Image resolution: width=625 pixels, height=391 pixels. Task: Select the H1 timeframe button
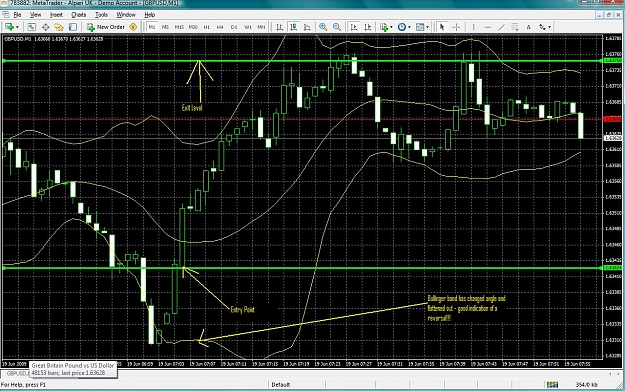tap(206, 27)
